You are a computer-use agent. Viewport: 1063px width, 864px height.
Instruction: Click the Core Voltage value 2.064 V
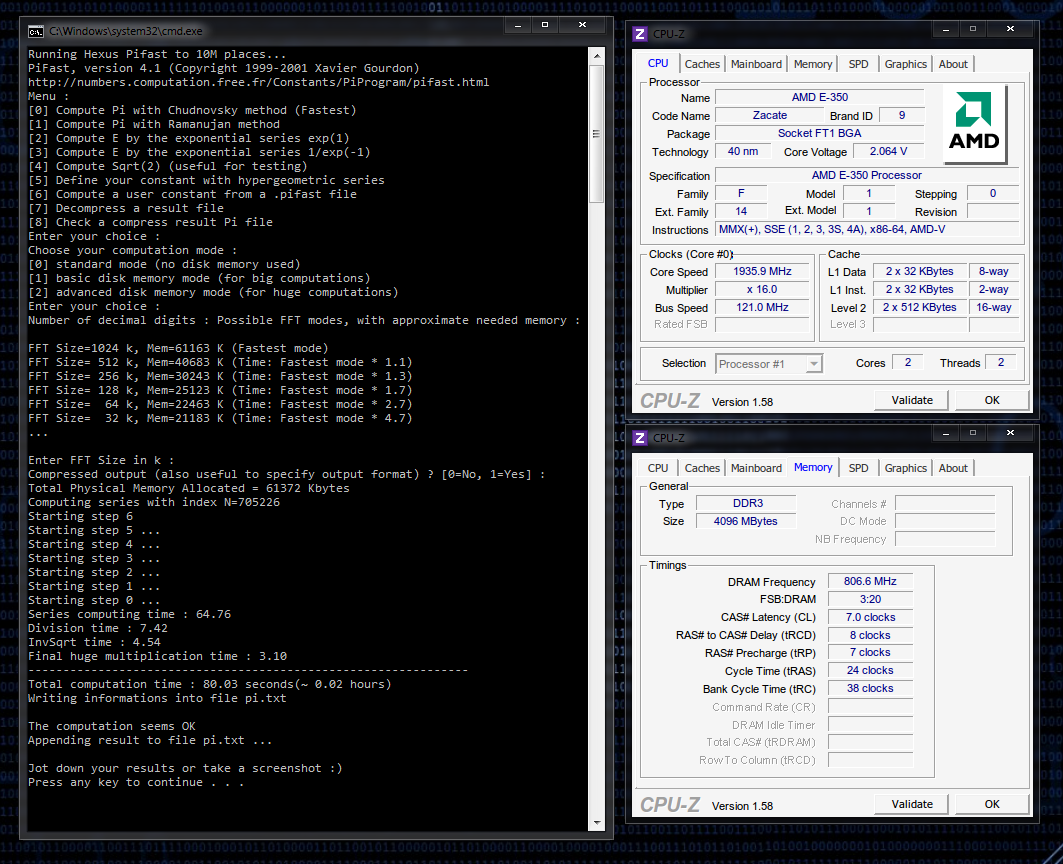coord(888,151)
